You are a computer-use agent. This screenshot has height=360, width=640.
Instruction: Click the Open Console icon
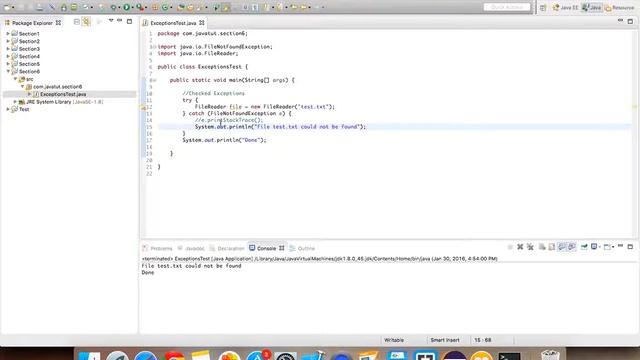607,247
